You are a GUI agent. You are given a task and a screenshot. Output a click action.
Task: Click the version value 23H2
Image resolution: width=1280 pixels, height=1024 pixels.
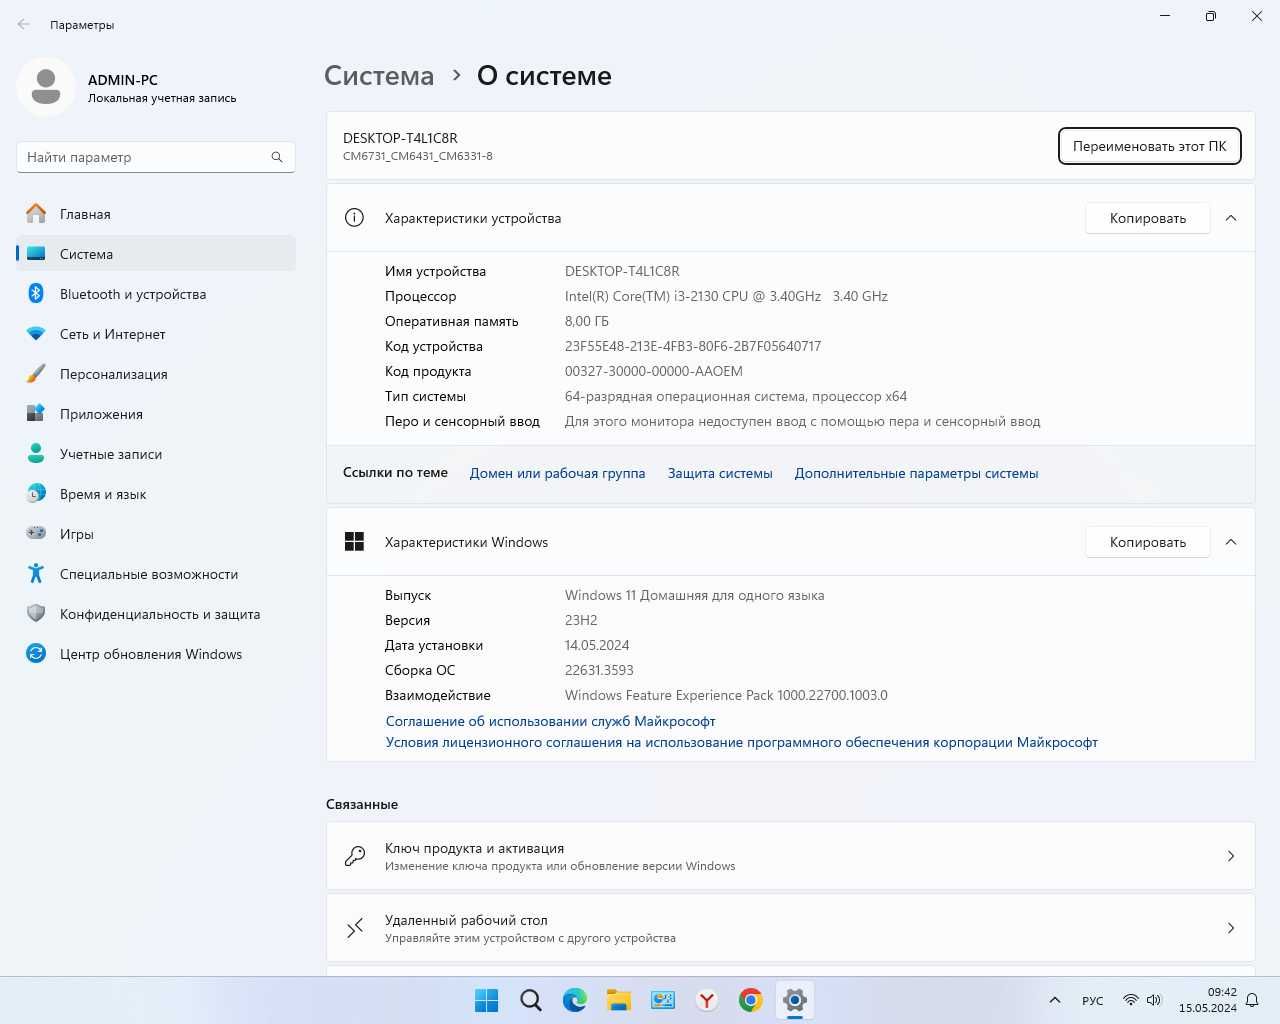point(581,620)
